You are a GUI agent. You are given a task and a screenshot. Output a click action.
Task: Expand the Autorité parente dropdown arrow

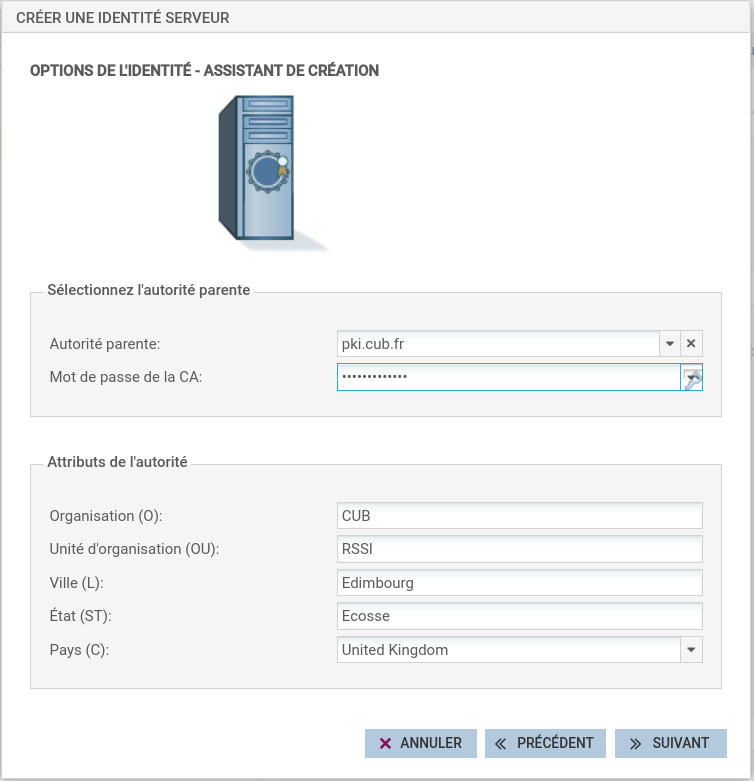(669, 344)
